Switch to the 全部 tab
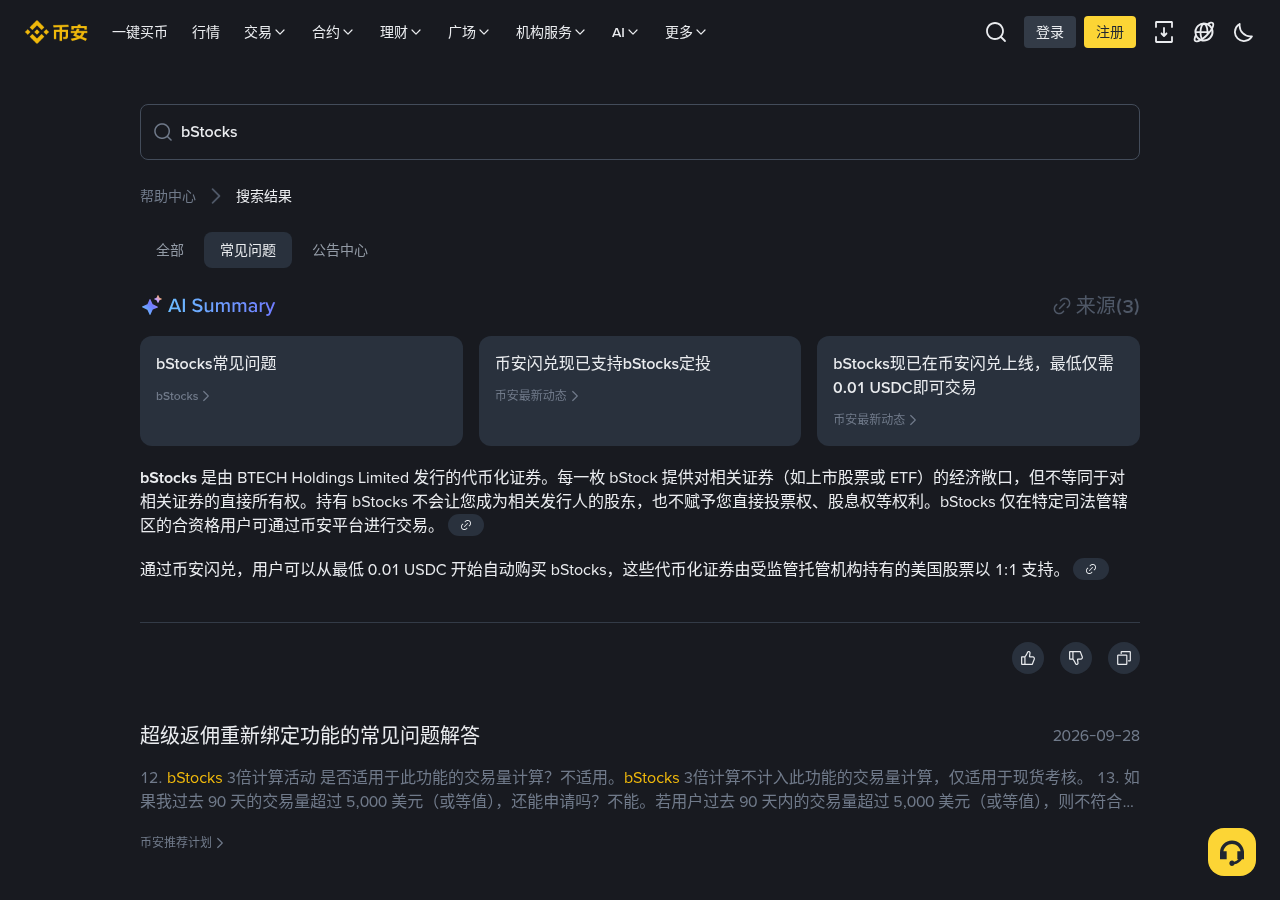The image size is (1280, 900). pos(170,250)
